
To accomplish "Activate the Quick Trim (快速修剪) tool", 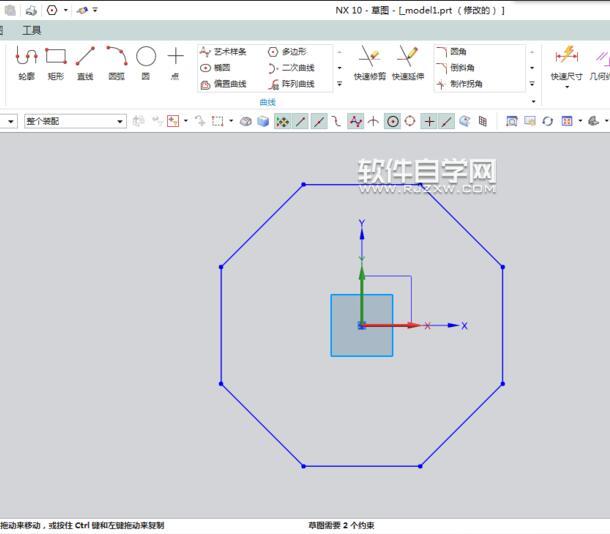I will pos(370,63).
